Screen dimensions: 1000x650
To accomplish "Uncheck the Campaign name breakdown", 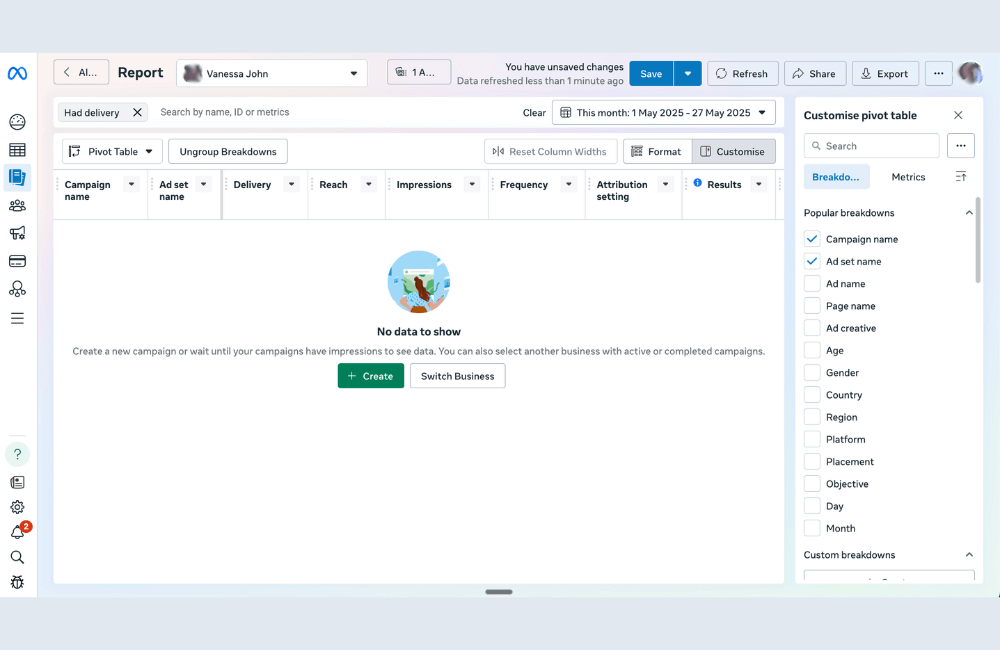I will [x=812, y=239].
